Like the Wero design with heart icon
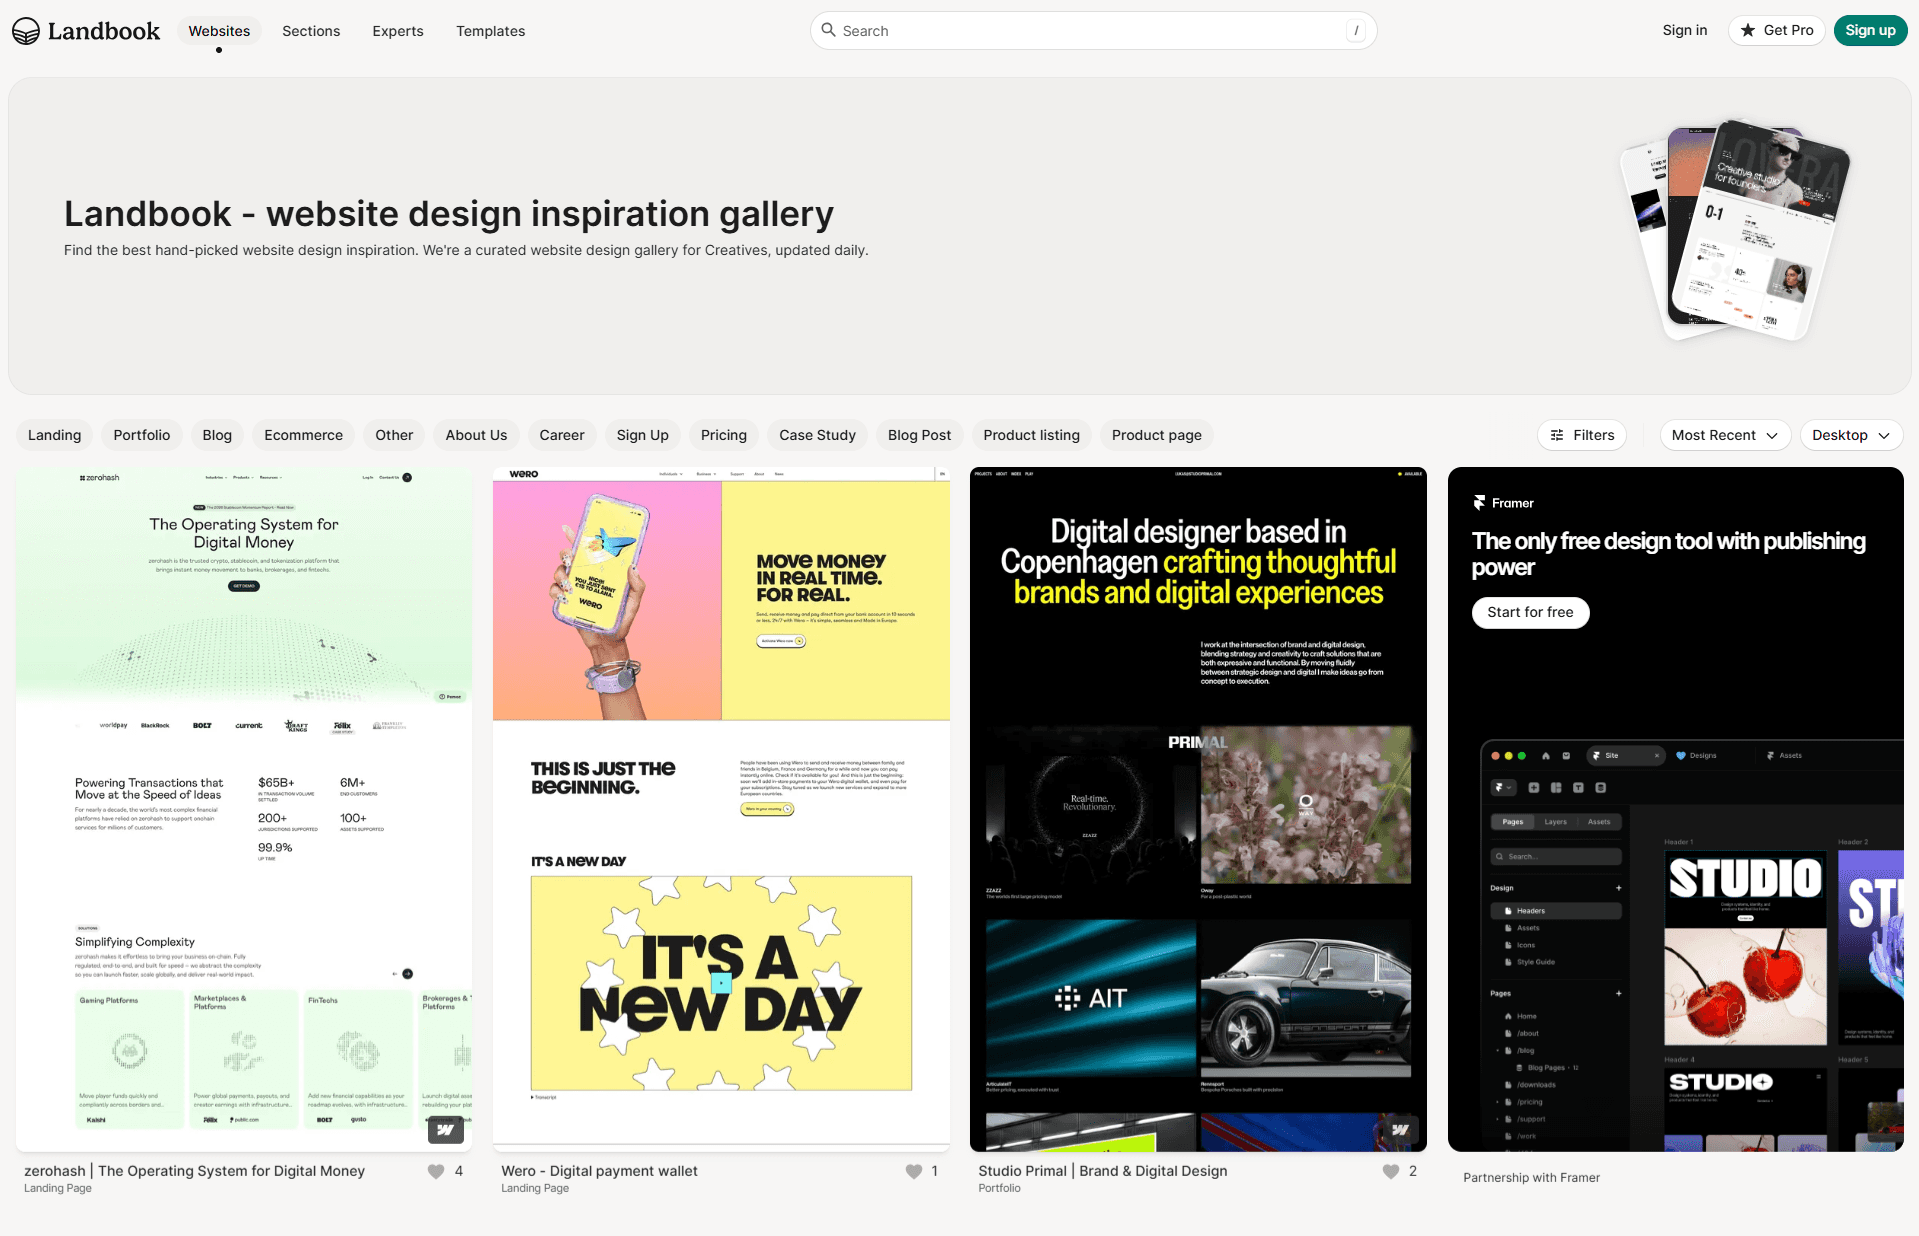 pyautogui.click(x=914, y=1171)
